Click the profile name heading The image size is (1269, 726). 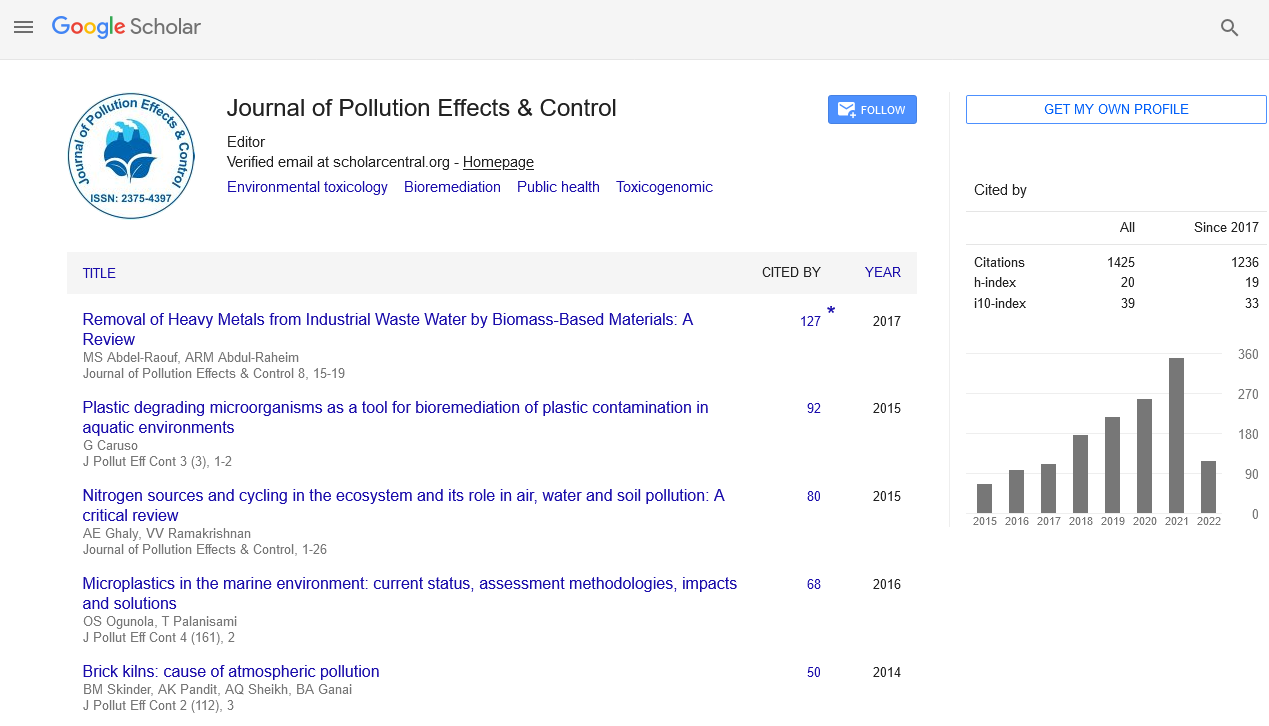coord(422,108)
